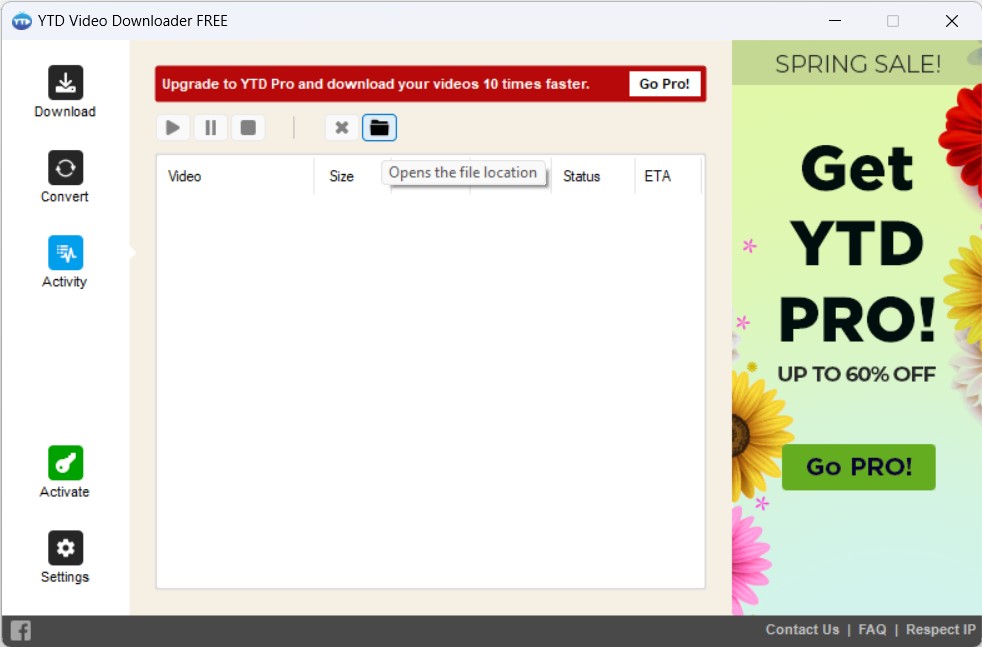The width and height of the screenshot is (982, 647).
Task: Click the Remove (X) toolbar button
Action: pyautogui.click(x=342, y=128)
